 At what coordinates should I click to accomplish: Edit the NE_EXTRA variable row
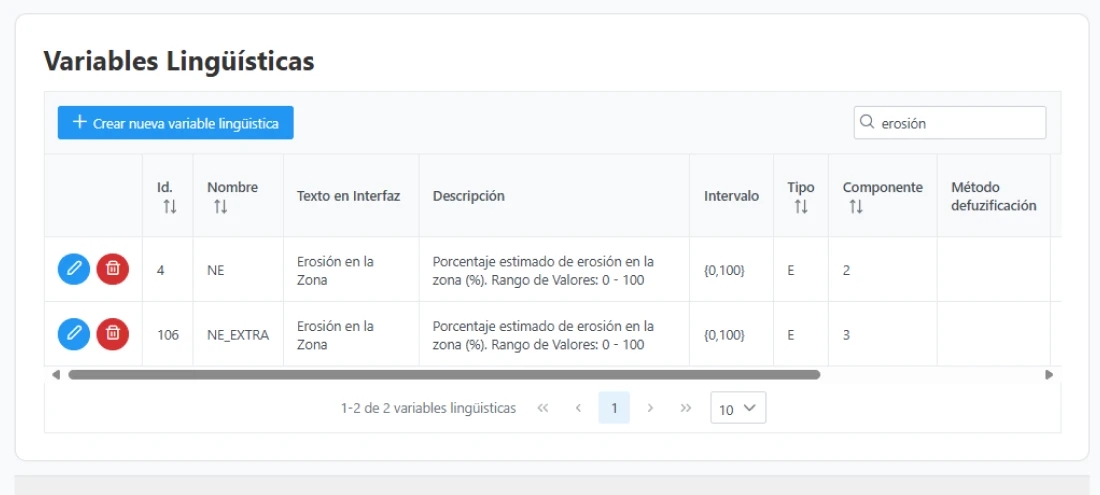tap(74, 334)
